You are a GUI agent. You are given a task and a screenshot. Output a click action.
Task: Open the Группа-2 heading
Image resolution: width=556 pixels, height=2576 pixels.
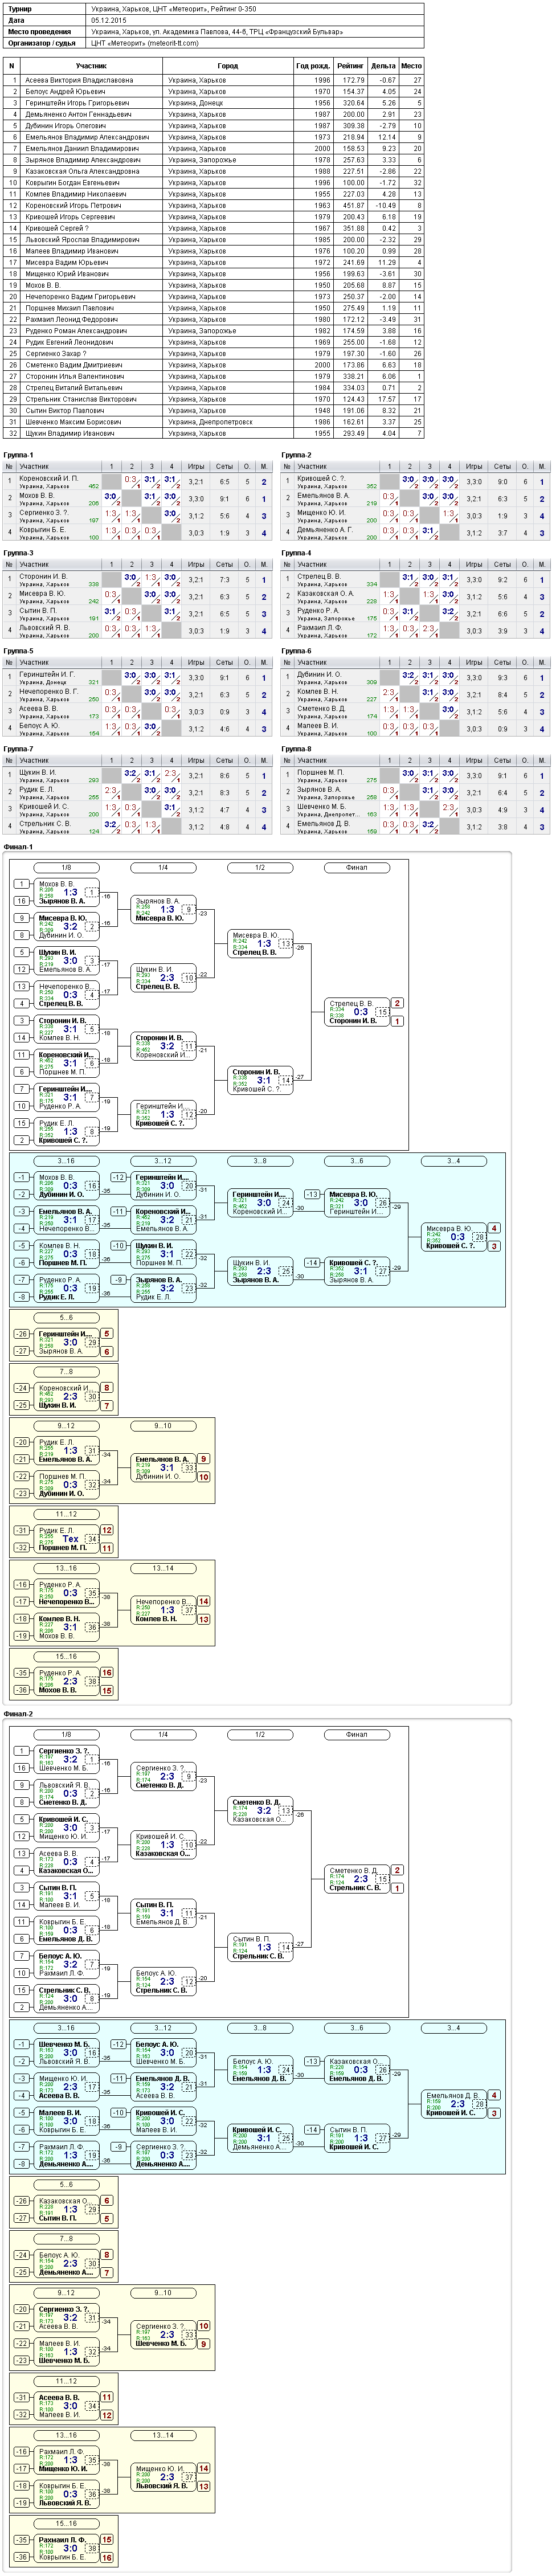tap(296, 455)
